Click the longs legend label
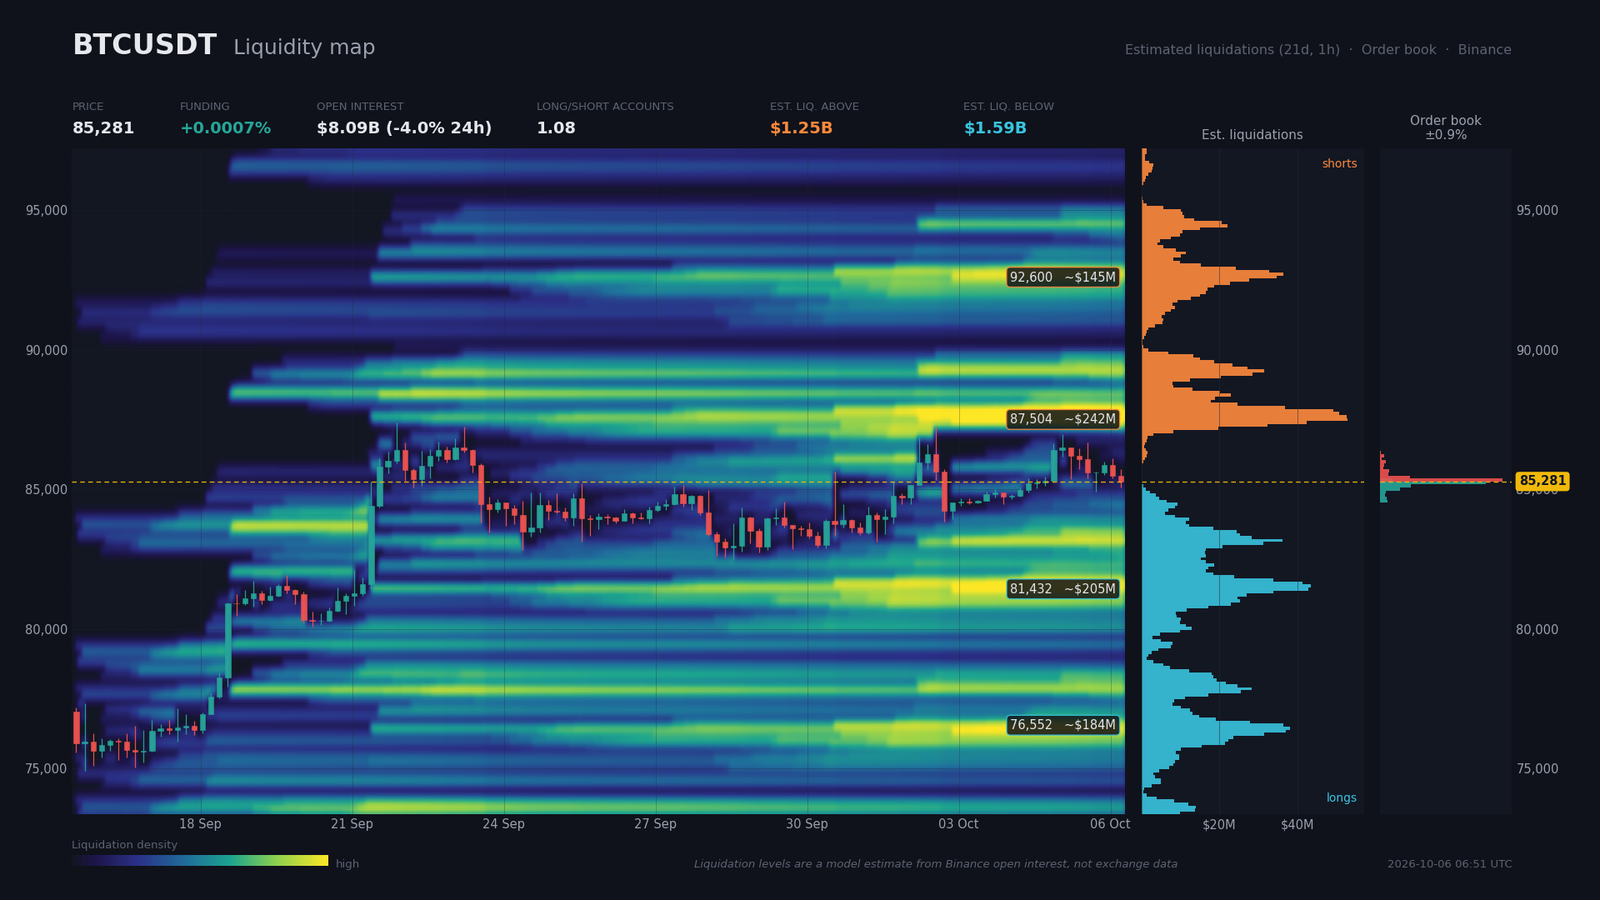The width and height of the screenshot is (1600, 900). click(1341, 798)
